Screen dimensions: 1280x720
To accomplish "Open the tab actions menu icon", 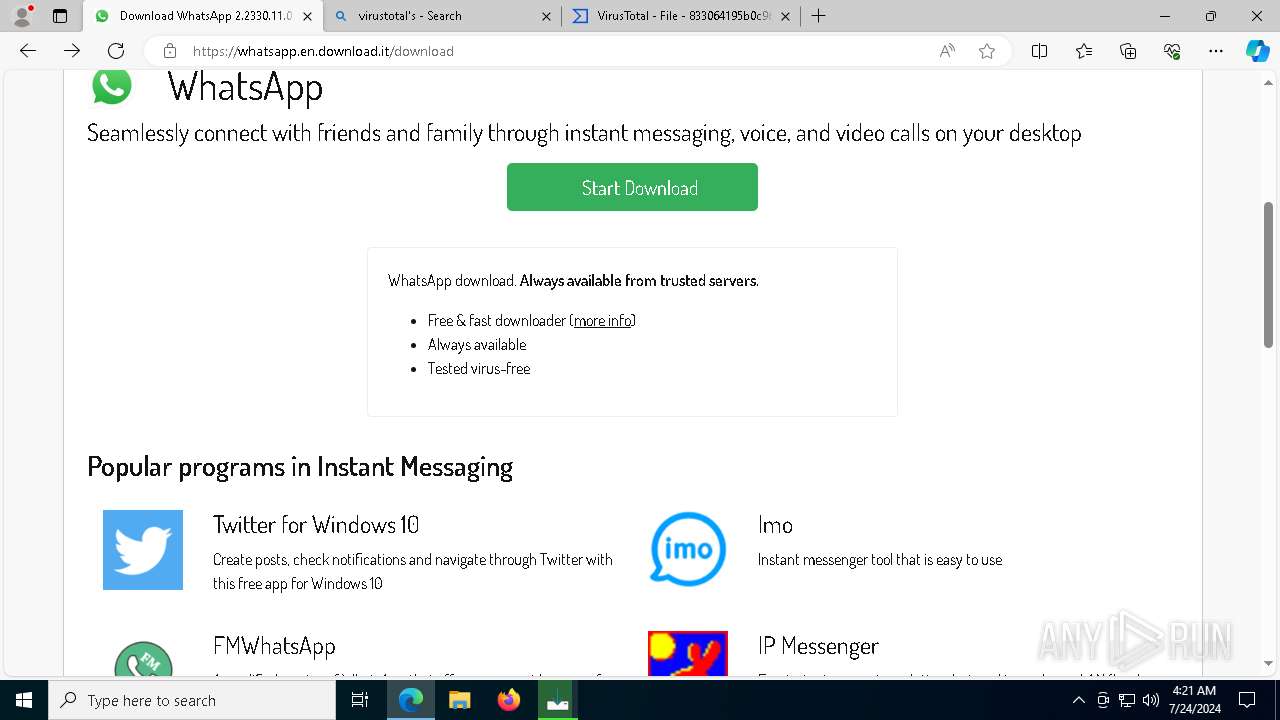I will coord(60,16).
